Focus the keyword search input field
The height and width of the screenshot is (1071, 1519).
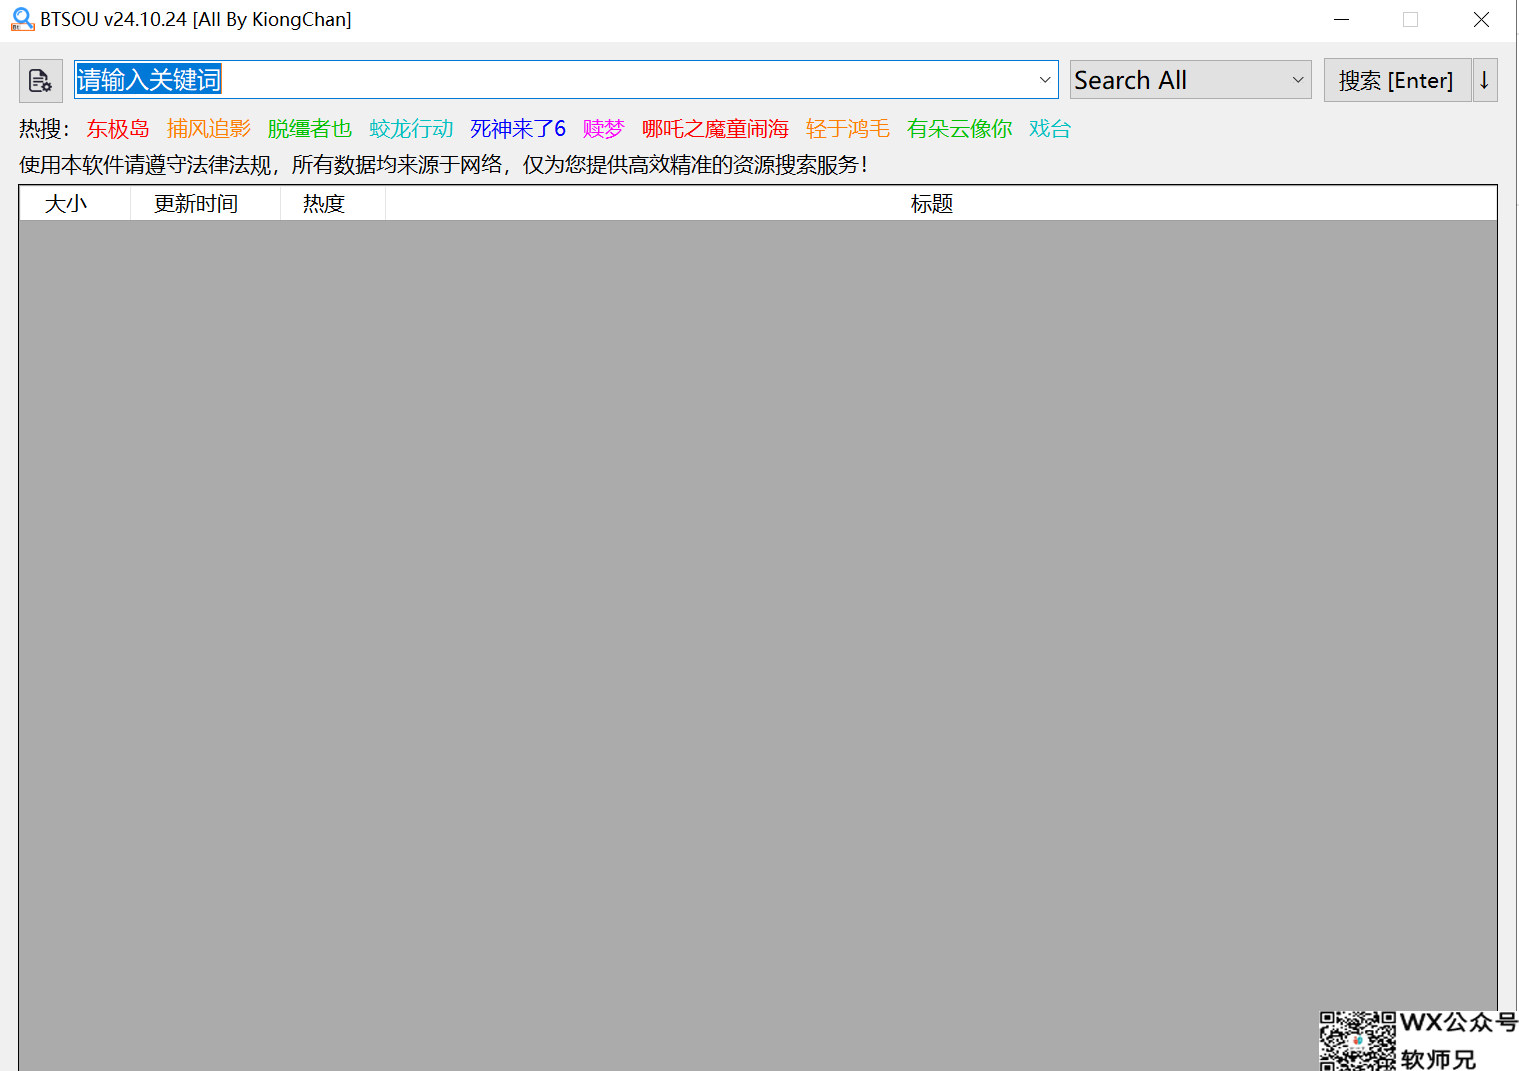point(550,80)
